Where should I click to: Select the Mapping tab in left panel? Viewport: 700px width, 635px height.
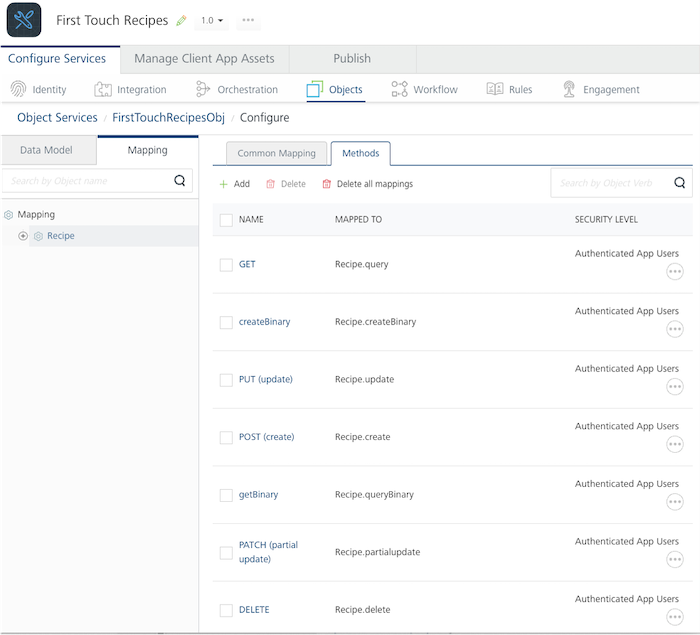(148, 150)
